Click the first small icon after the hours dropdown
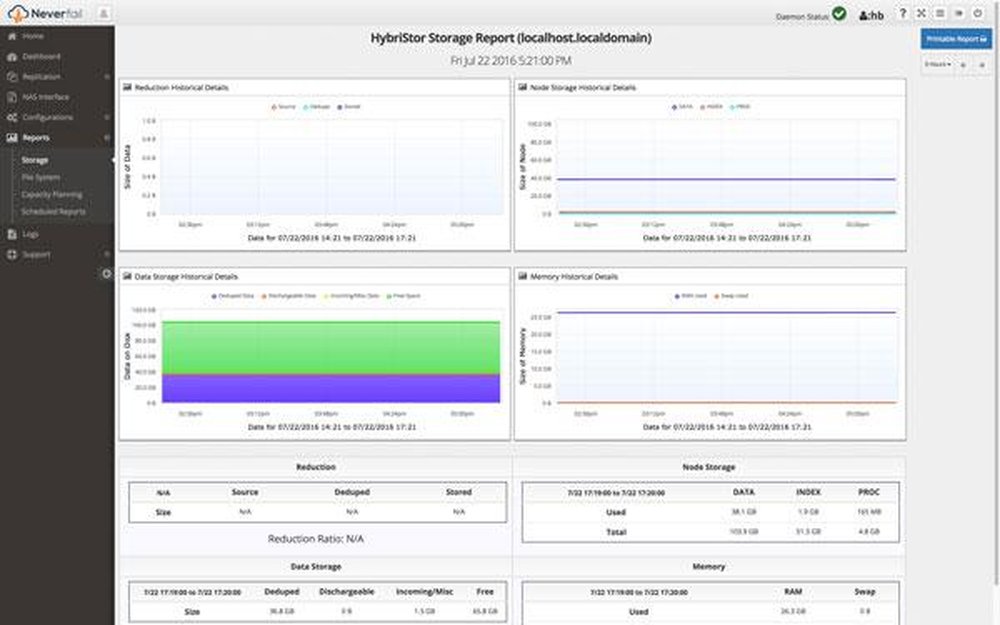 pyautogui.click(x=964, y=65)
